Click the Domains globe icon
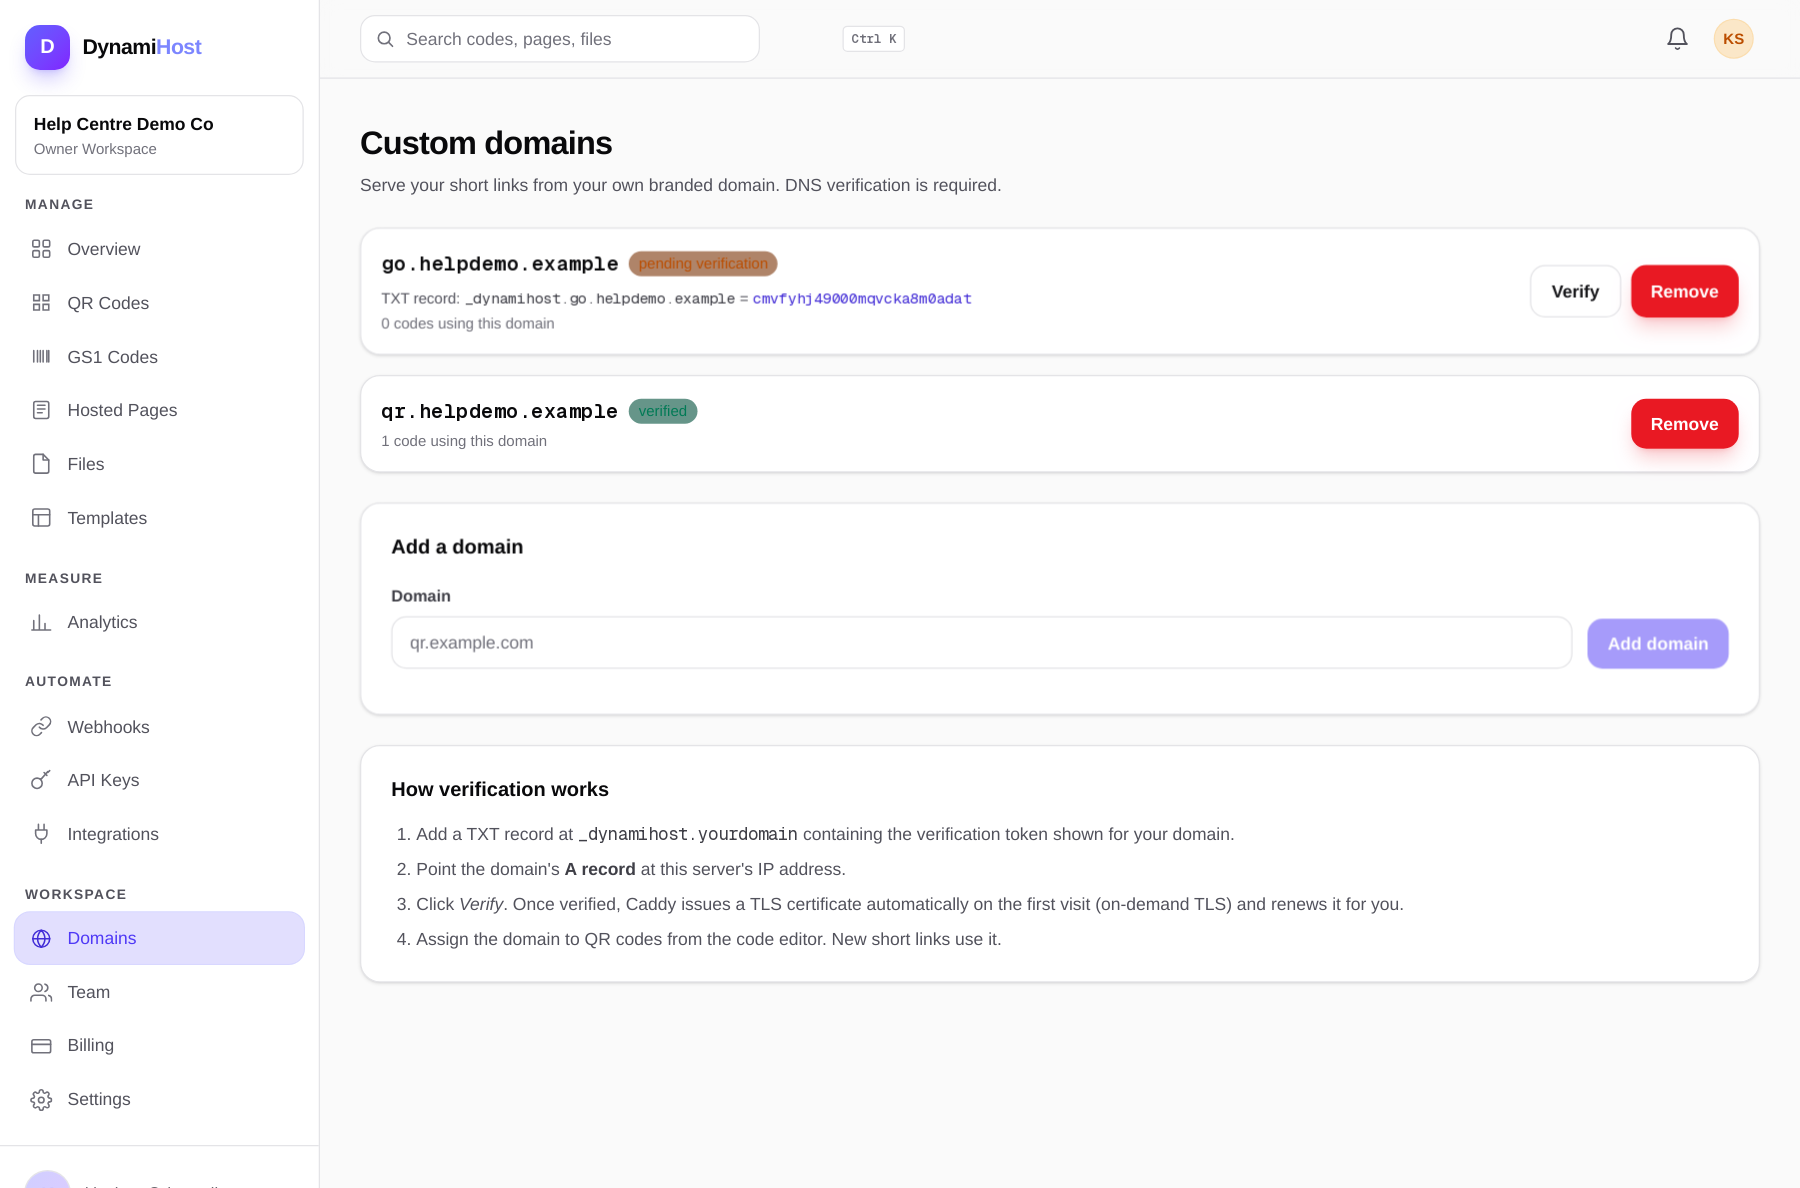Image resolution: width=1800 pixels, height=1188 pixels. [41, 938]
